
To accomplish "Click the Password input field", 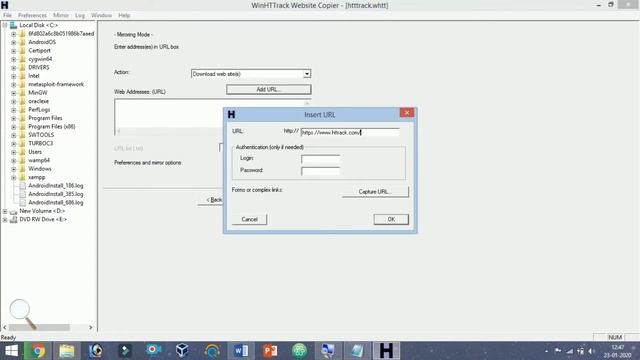I will (x=320, y=171).
